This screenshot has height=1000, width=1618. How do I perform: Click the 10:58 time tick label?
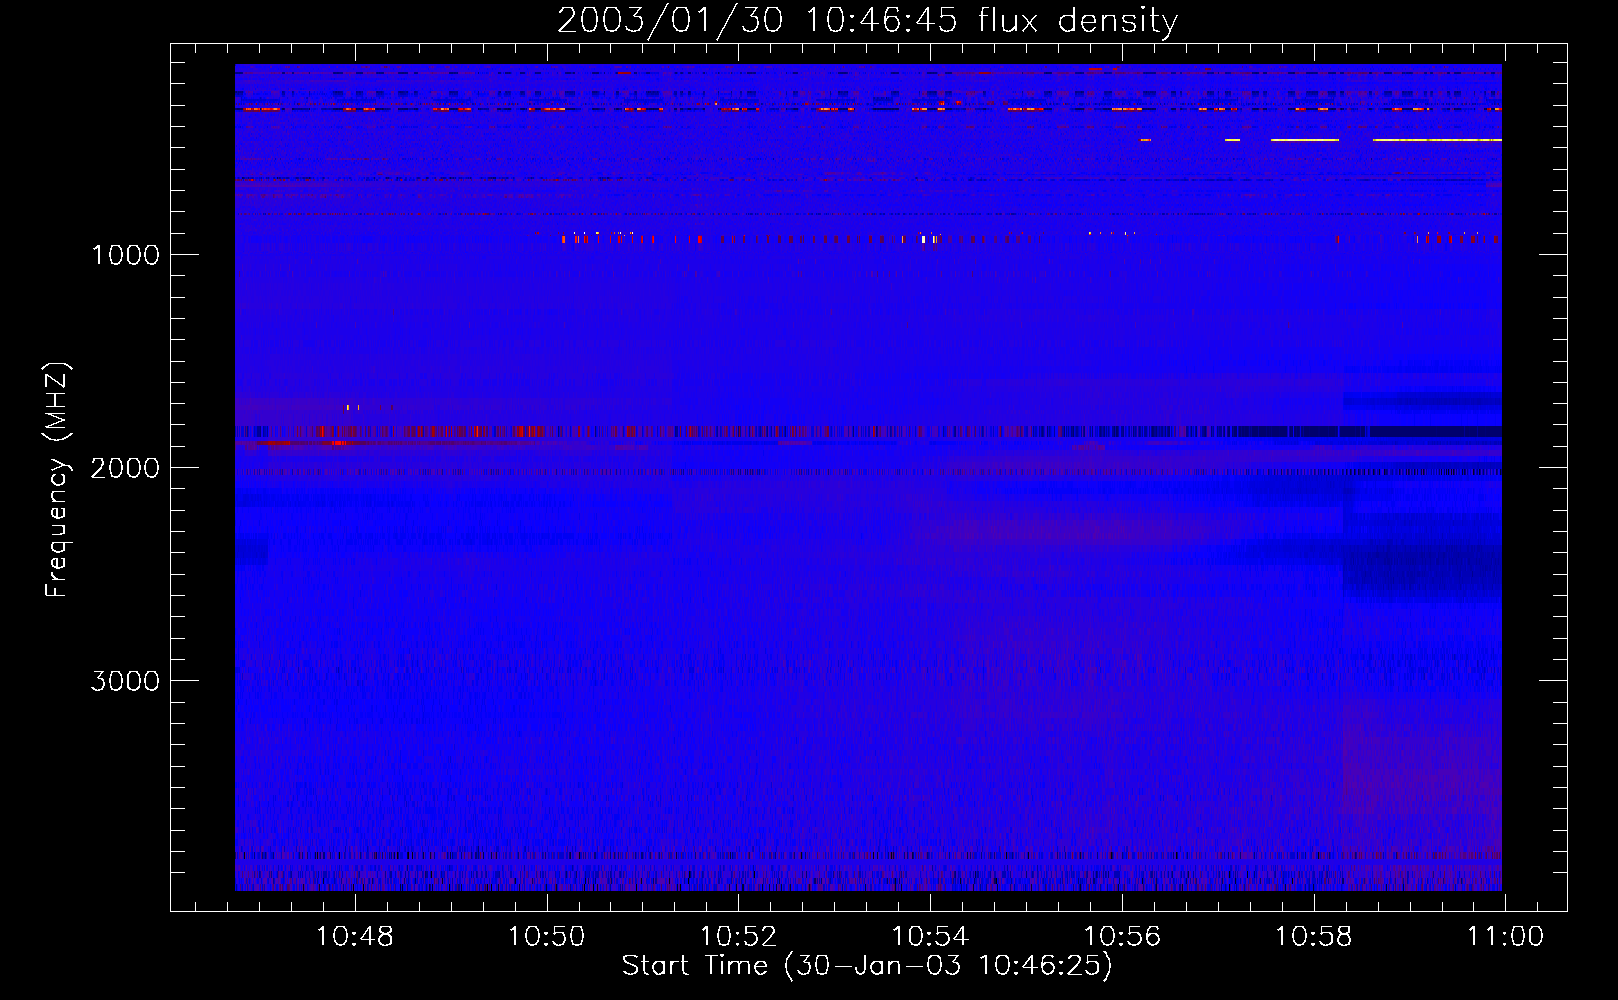tap(1314, 937)
